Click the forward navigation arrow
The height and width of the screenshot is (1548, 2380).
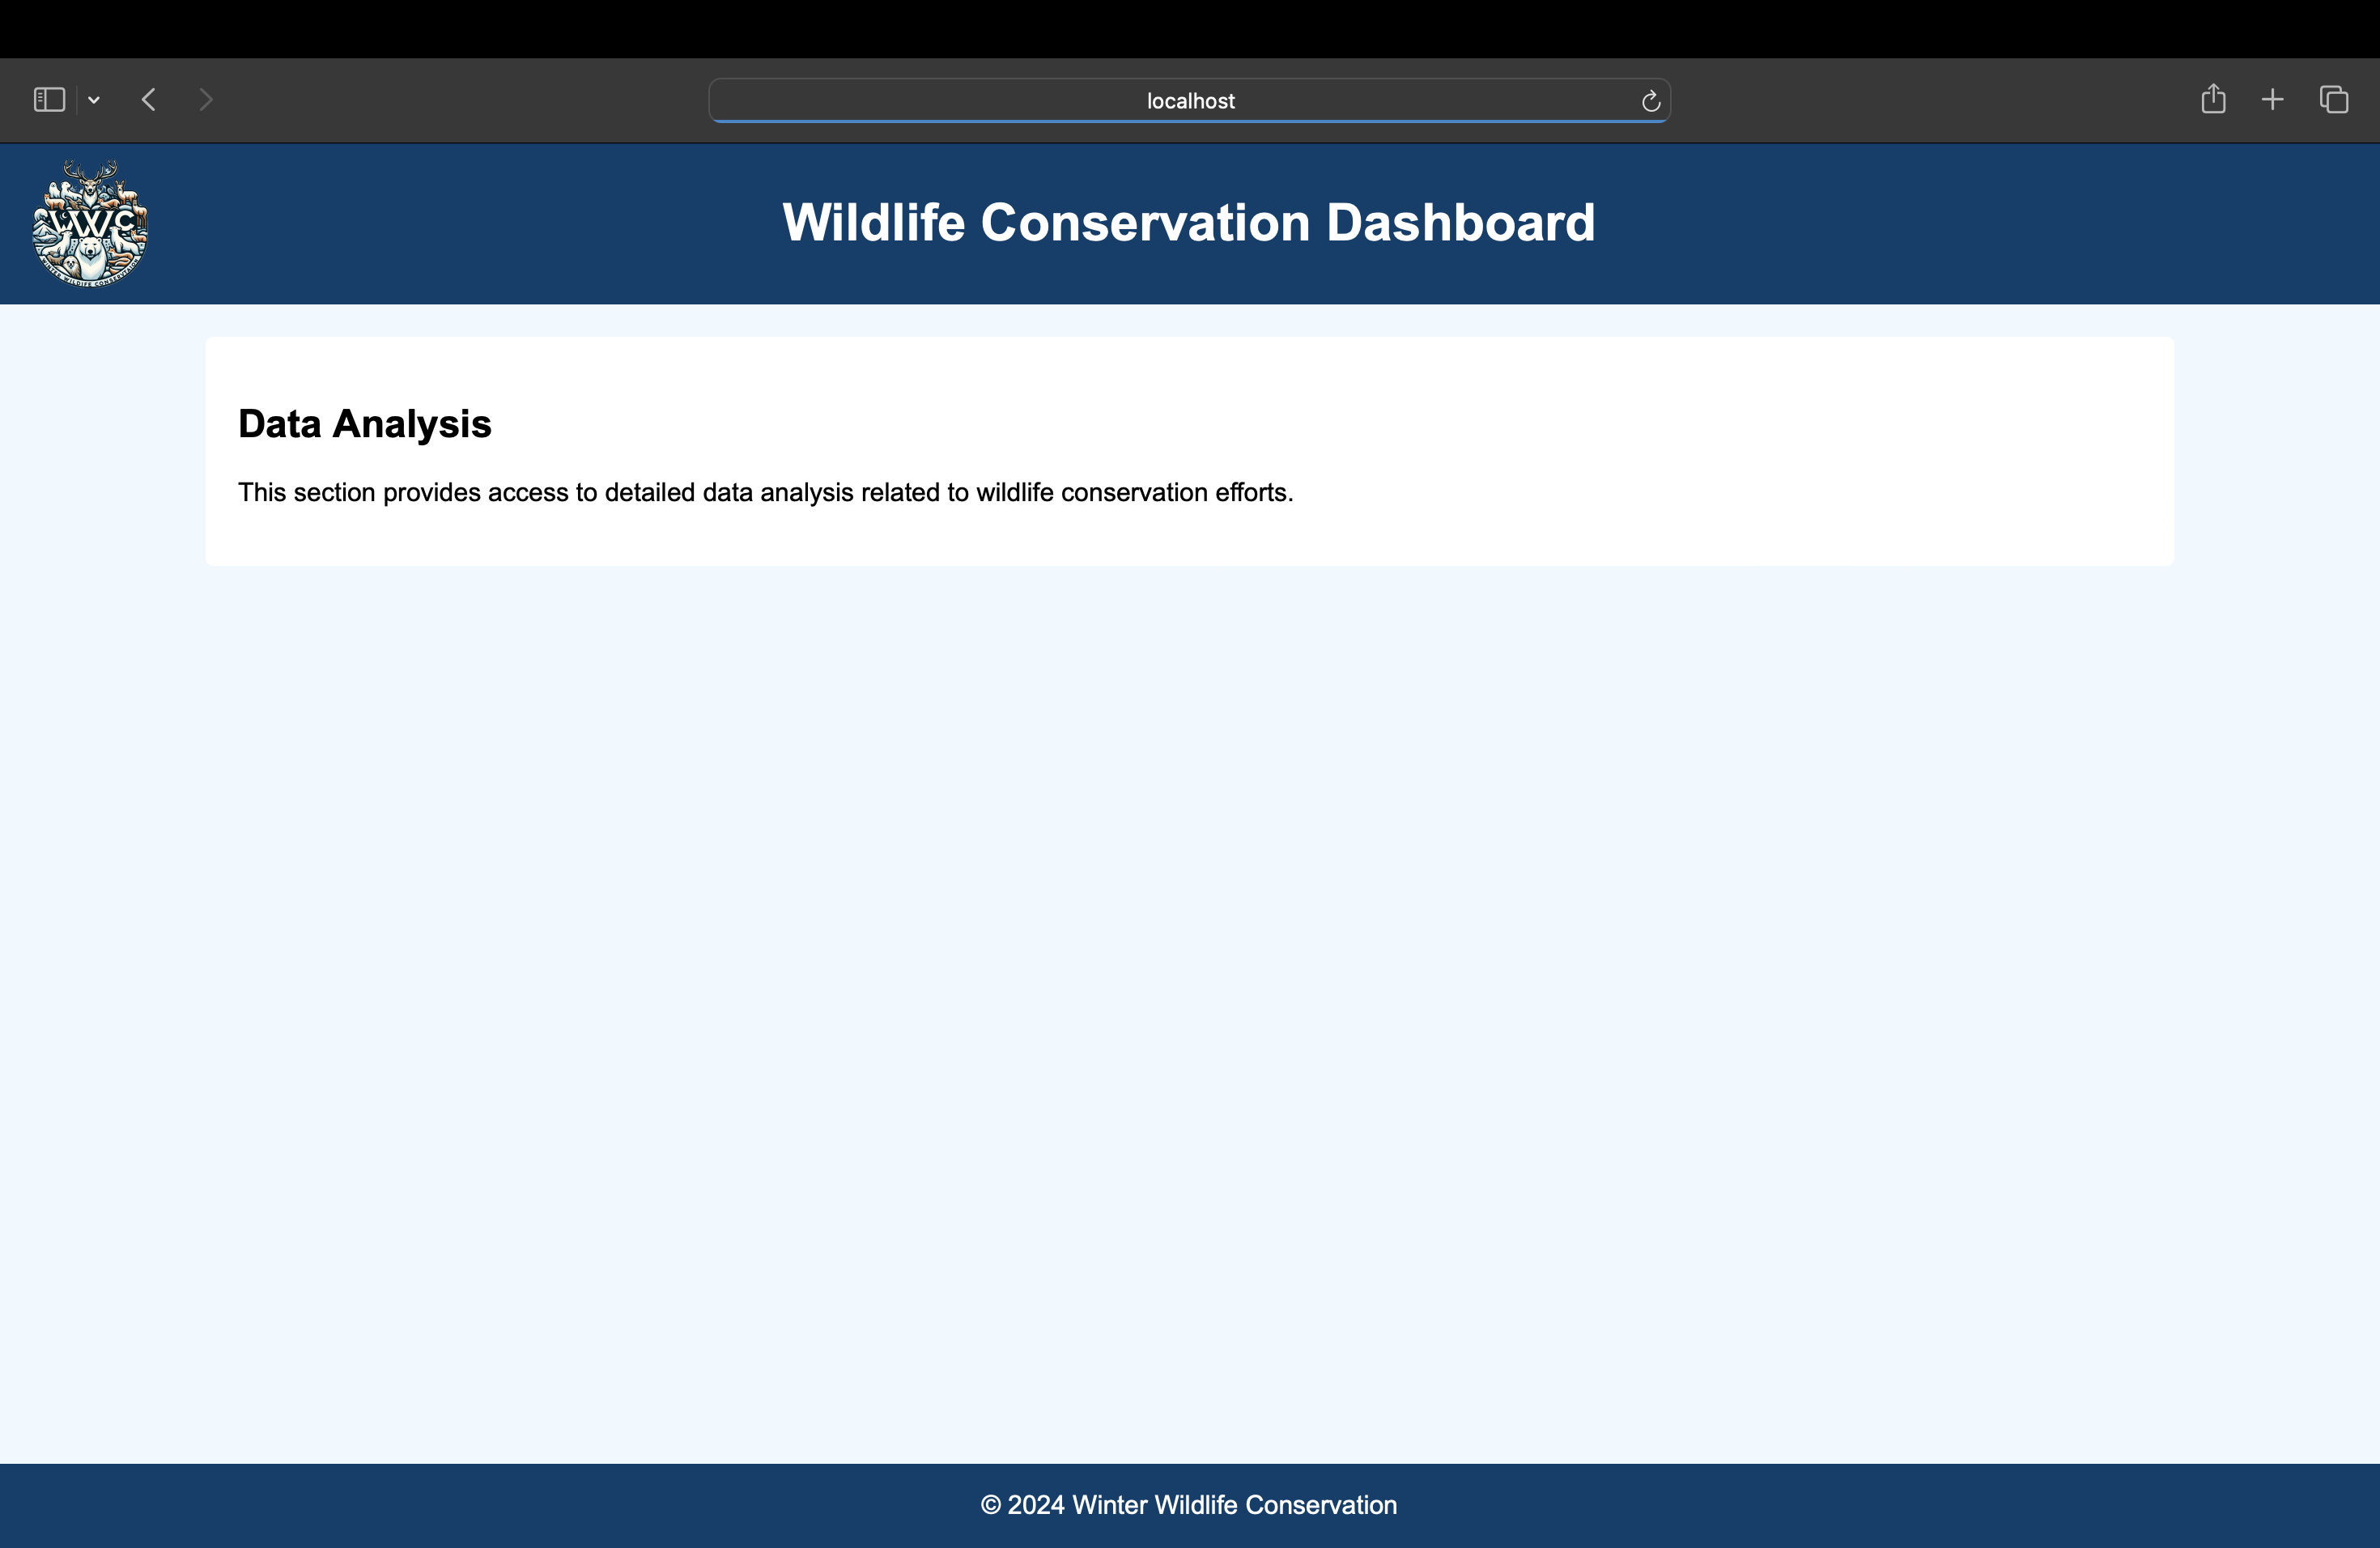point(206,99)
